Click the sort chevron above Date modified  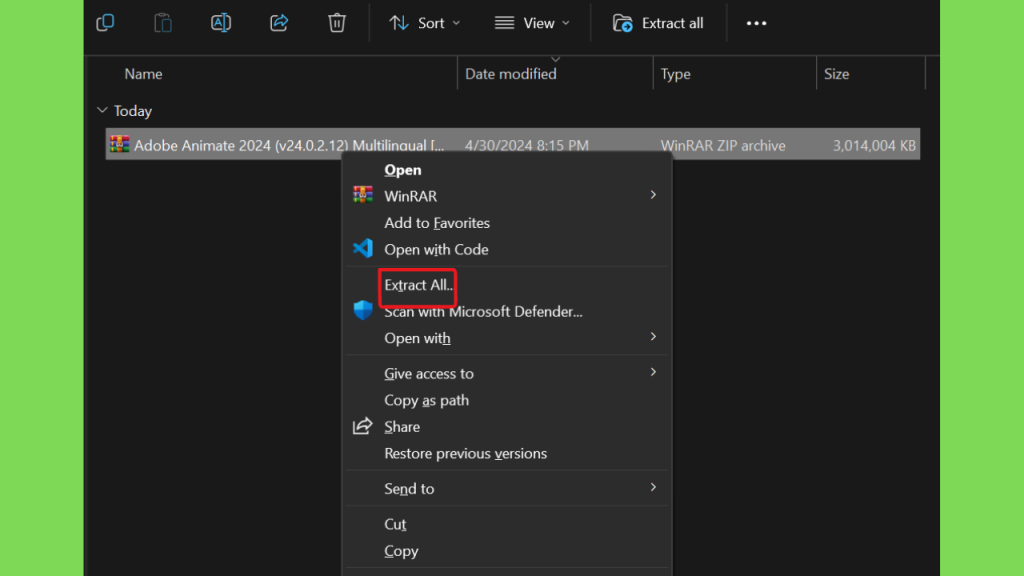[x=555, y=59]
